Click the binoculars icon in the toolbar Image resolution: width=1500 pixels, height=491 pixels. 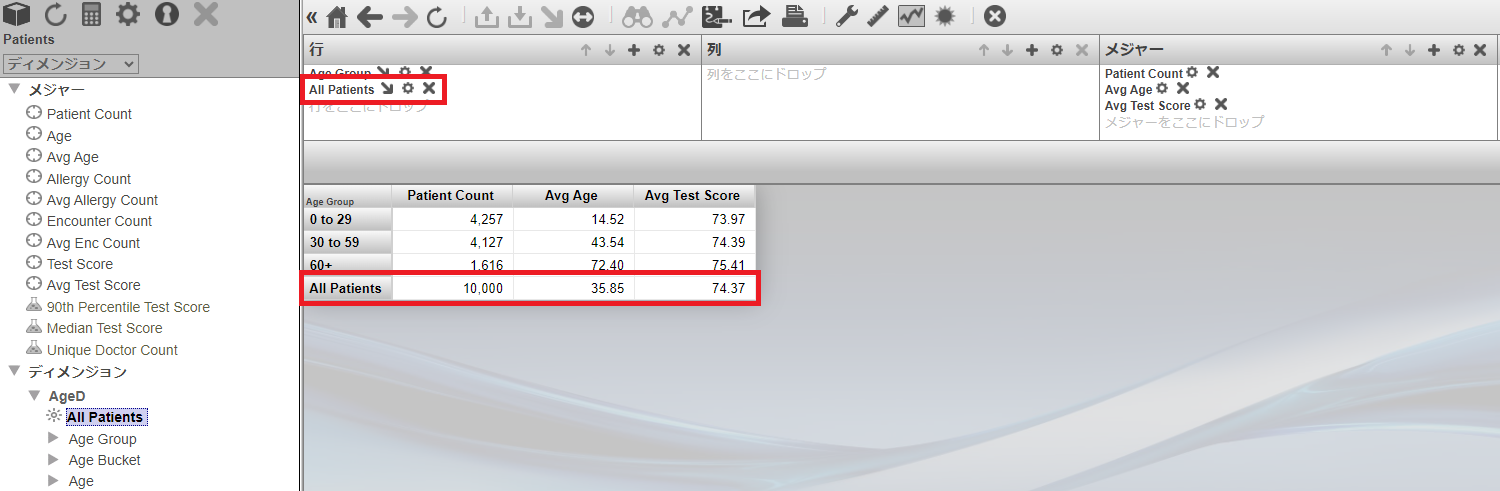tap(636, 17)
